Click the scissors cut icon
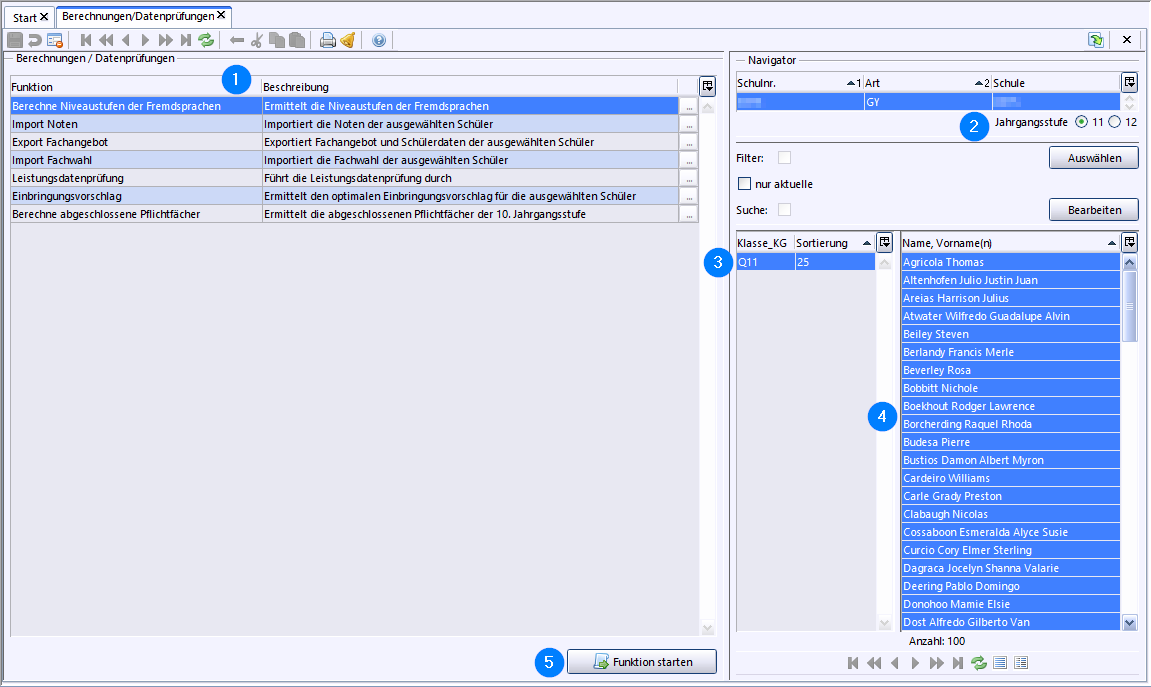 coord(257,40)
